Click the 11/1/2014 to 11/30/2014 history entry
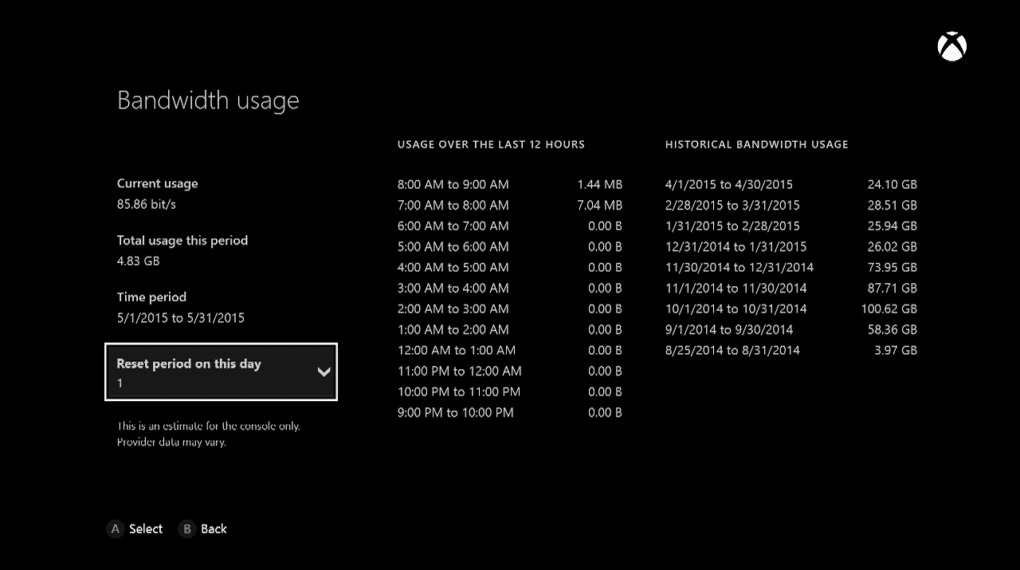The image size is (1020, 570). [x=790, y=288]
